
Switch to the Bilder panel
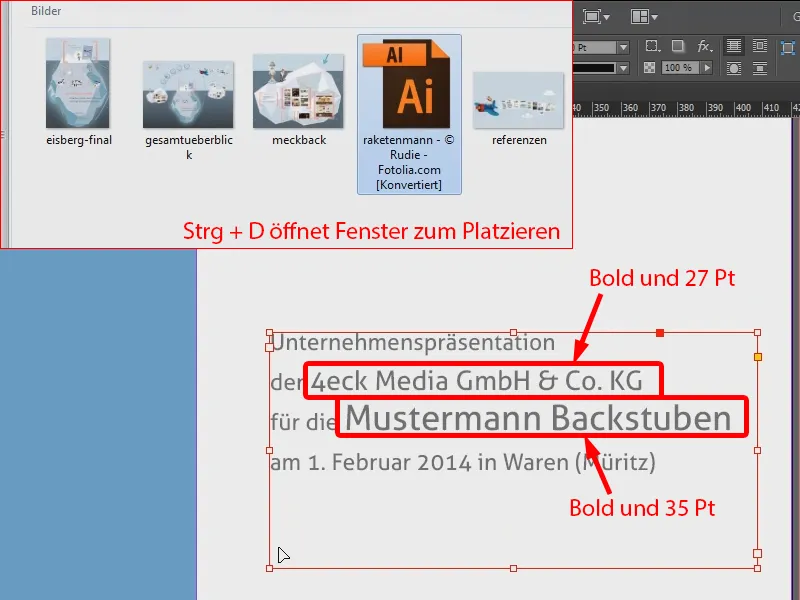point(45,12)
